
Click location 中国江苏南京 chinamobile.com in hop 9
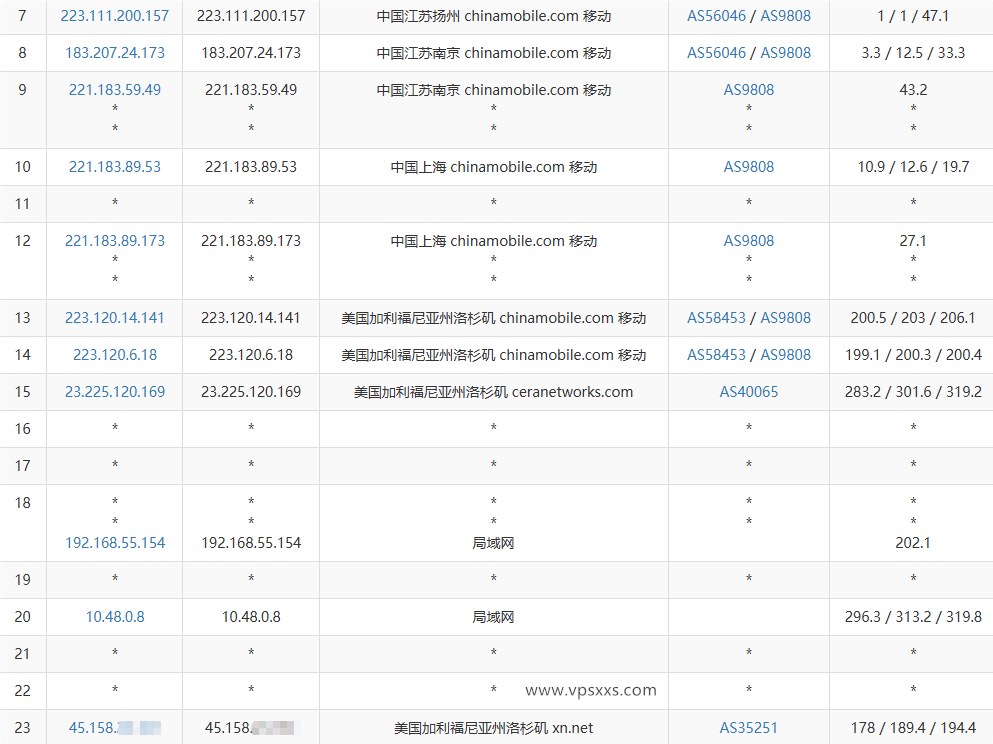point(494,90)
